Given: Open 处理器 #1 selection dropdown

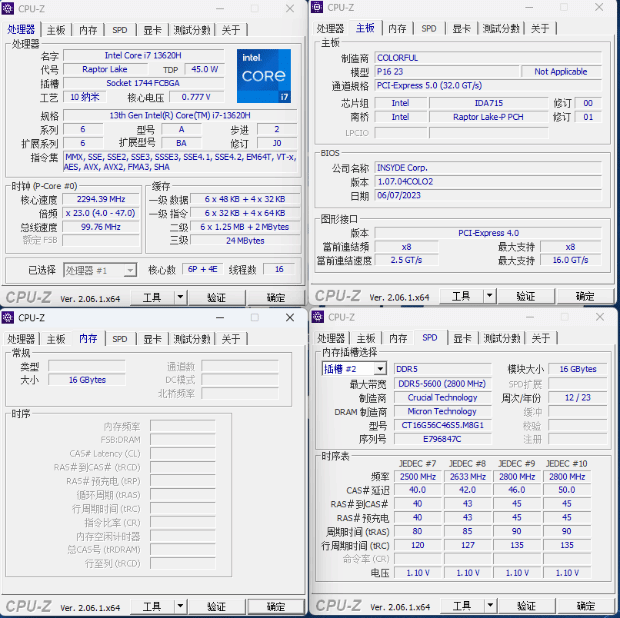Looking at the screenshot, I should (x=100, y=270).
